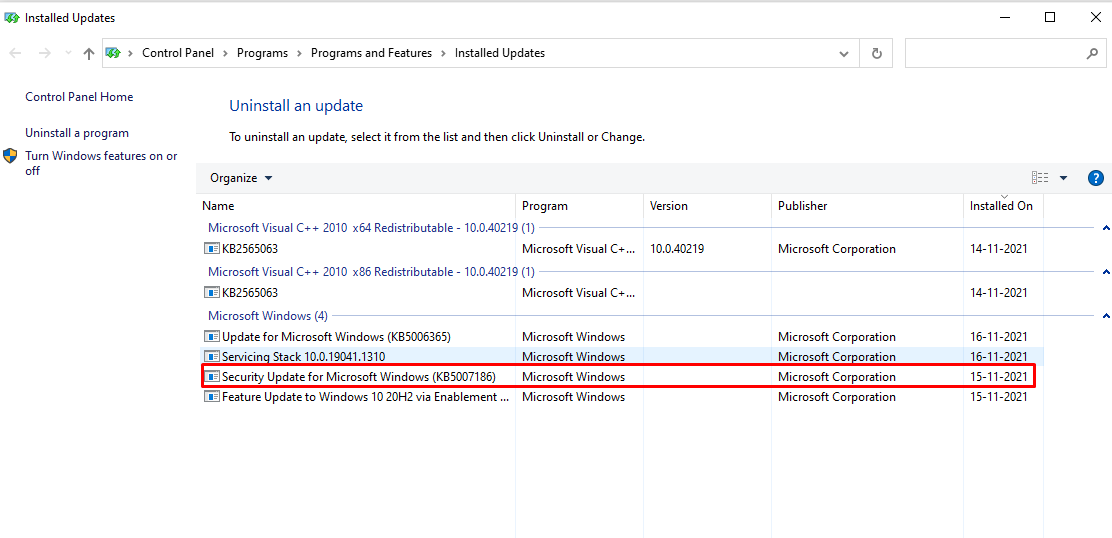Viewport: 1112px width, 538px height.
Task: Sort by the Publisher column header
Action: click(867, 206)
